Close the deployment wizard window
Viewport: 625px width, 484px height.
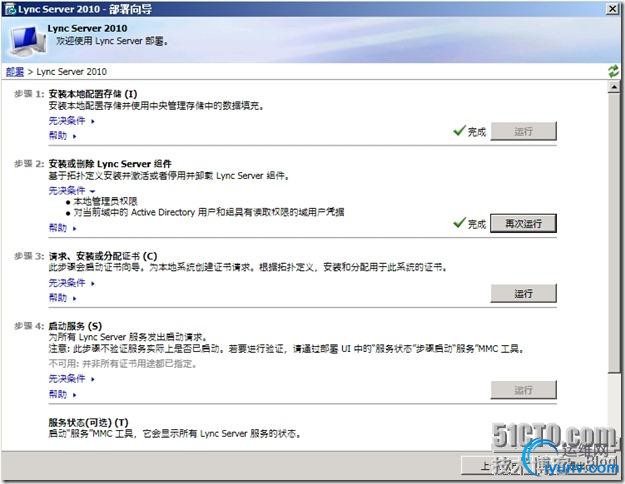point(612,8)
